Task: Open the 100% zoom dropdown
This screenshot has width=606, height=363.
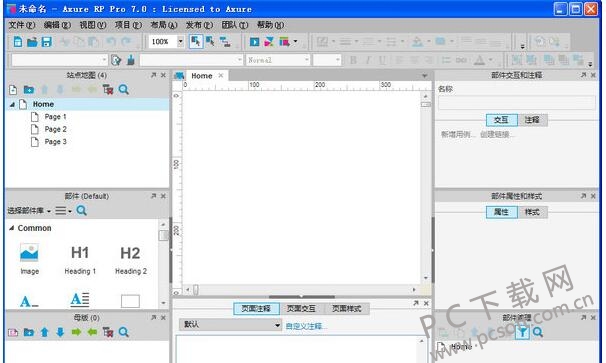Action: (x=180, y=41)
